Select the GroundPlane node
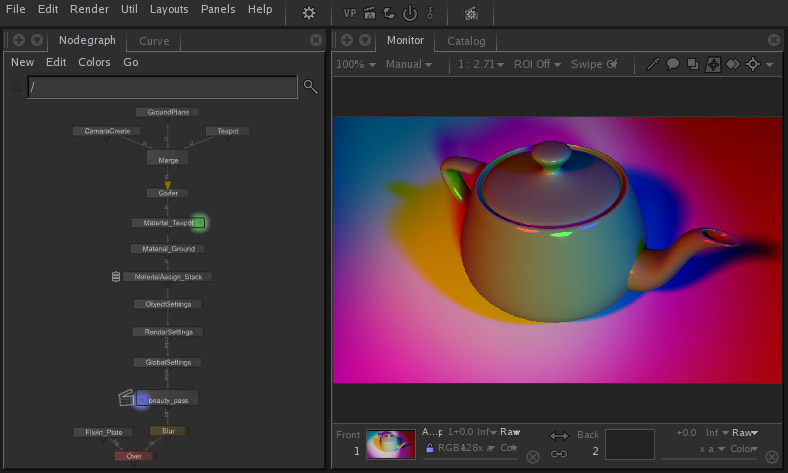This screenshot has height=473, width=788. tap(168, 112)
